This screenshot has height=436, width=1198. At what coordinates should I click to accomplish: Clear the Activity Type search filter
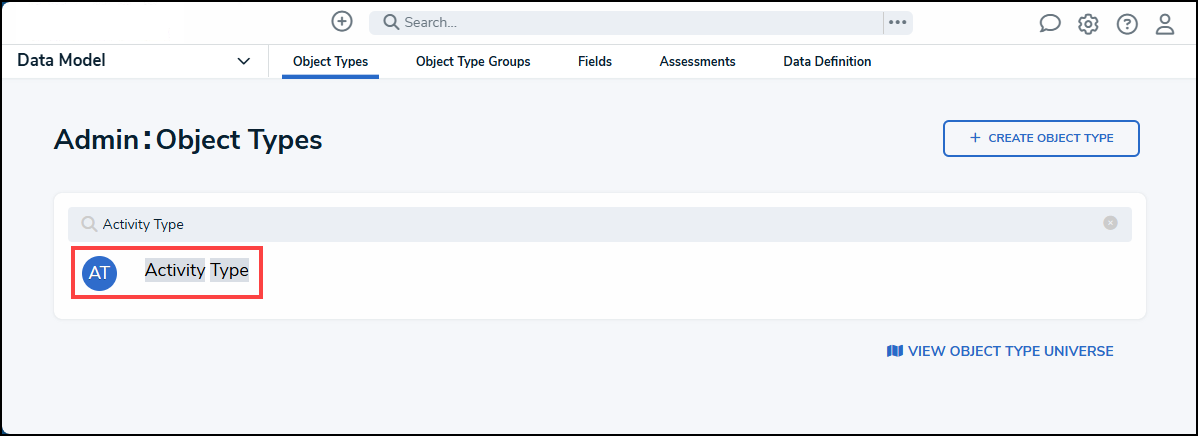1110,223
